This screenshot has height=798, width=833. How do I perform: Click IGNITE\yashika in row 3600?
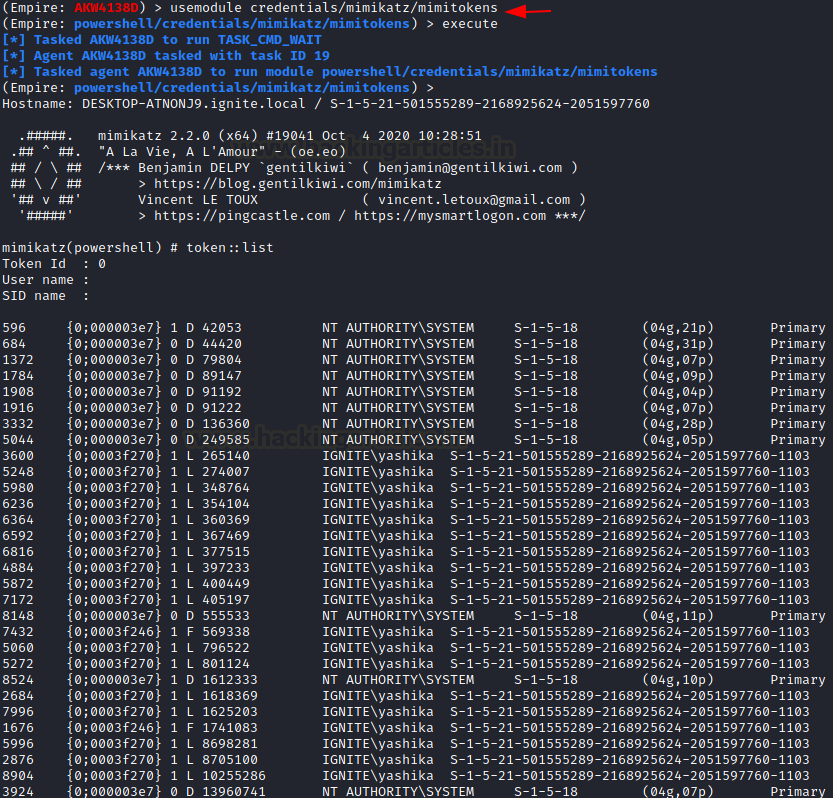click(378, 456)
